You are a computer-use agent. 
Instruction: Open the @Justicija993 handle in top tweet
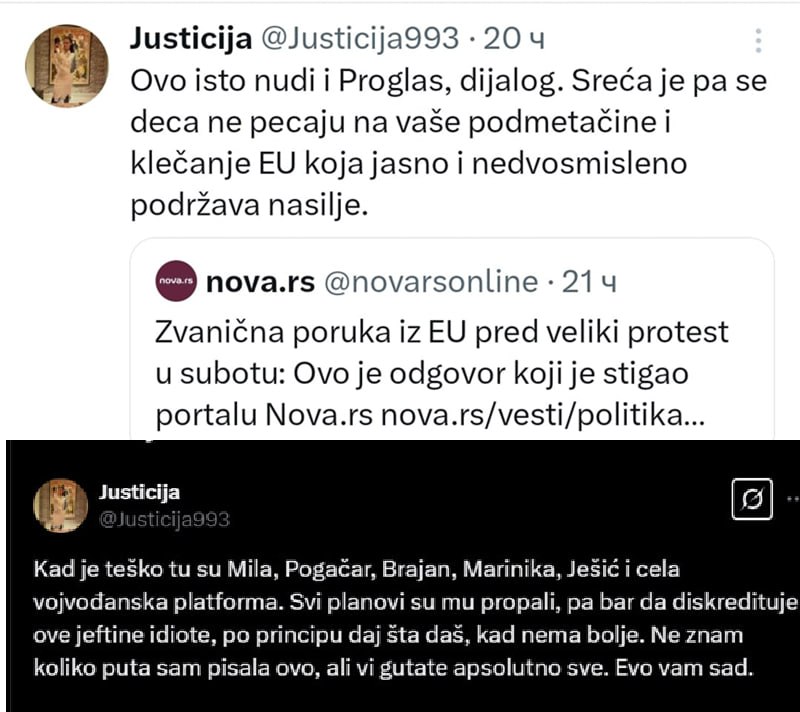pyautogui.click(x=360, y=39)
